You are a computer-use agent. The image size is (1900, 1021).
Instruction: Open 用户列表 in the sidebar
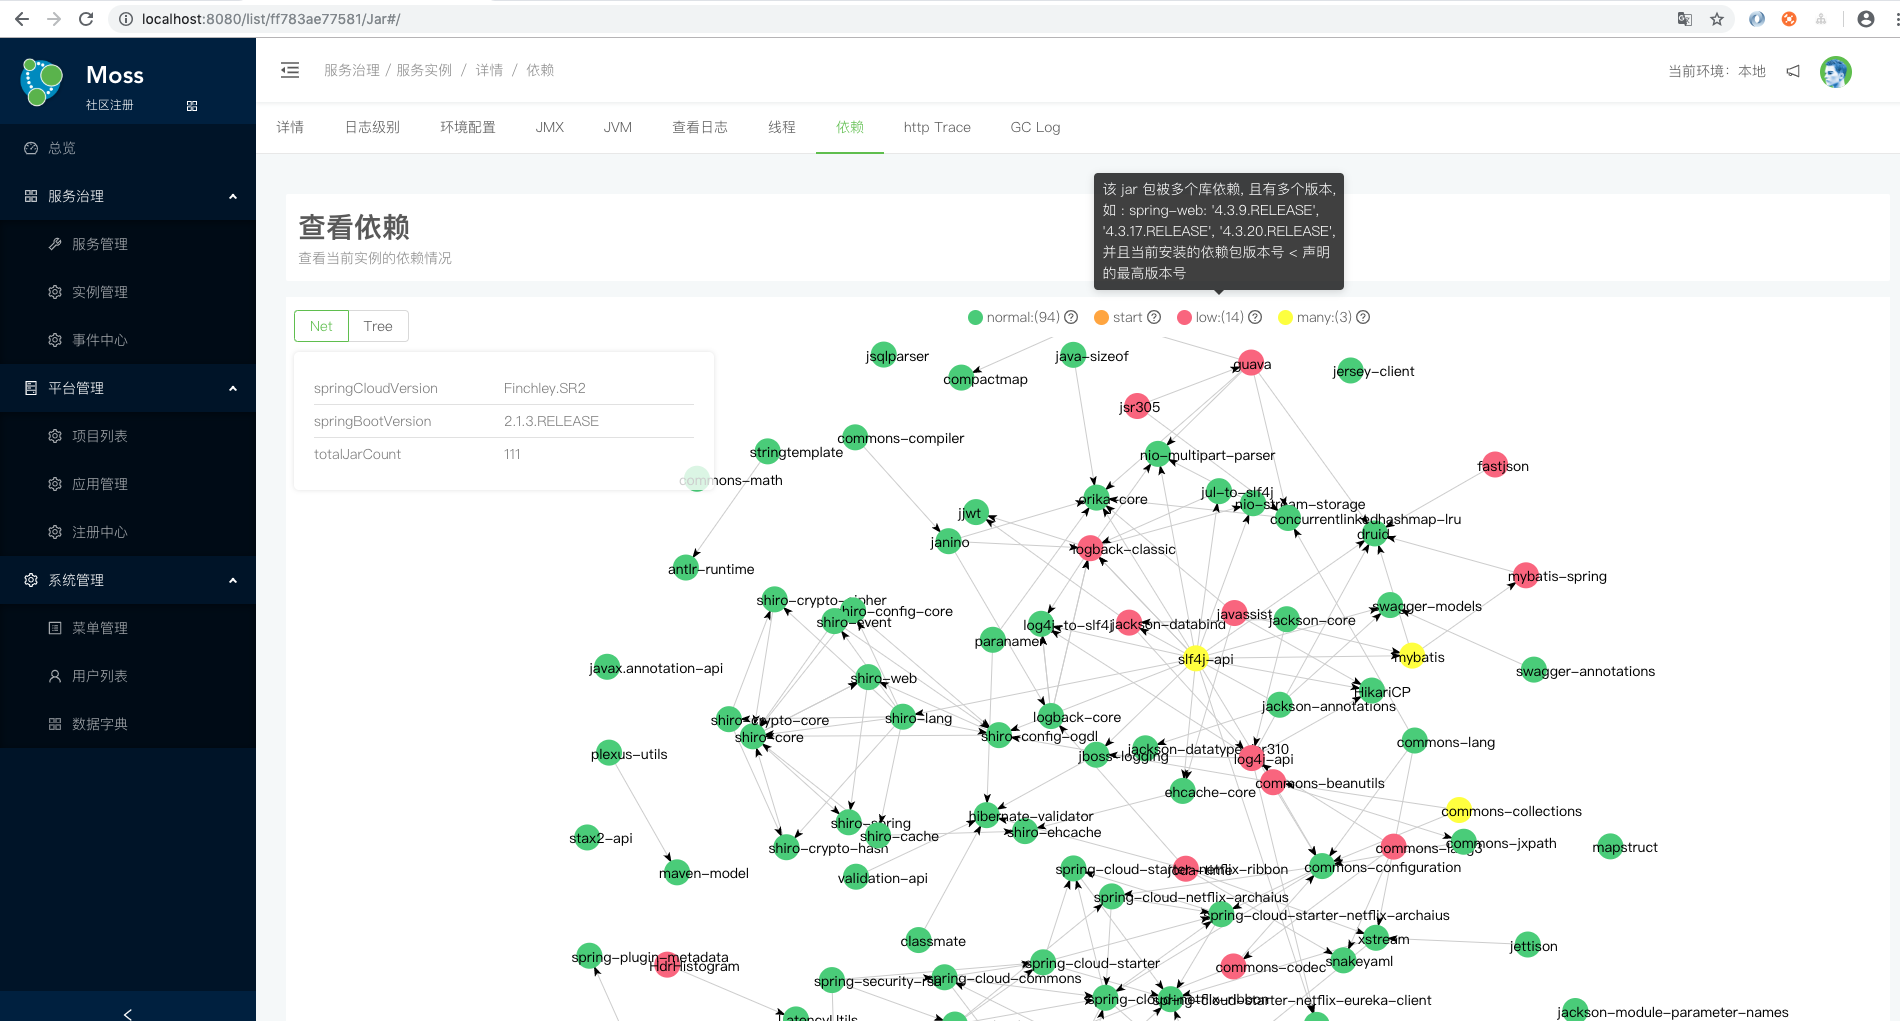click(128, 676)
